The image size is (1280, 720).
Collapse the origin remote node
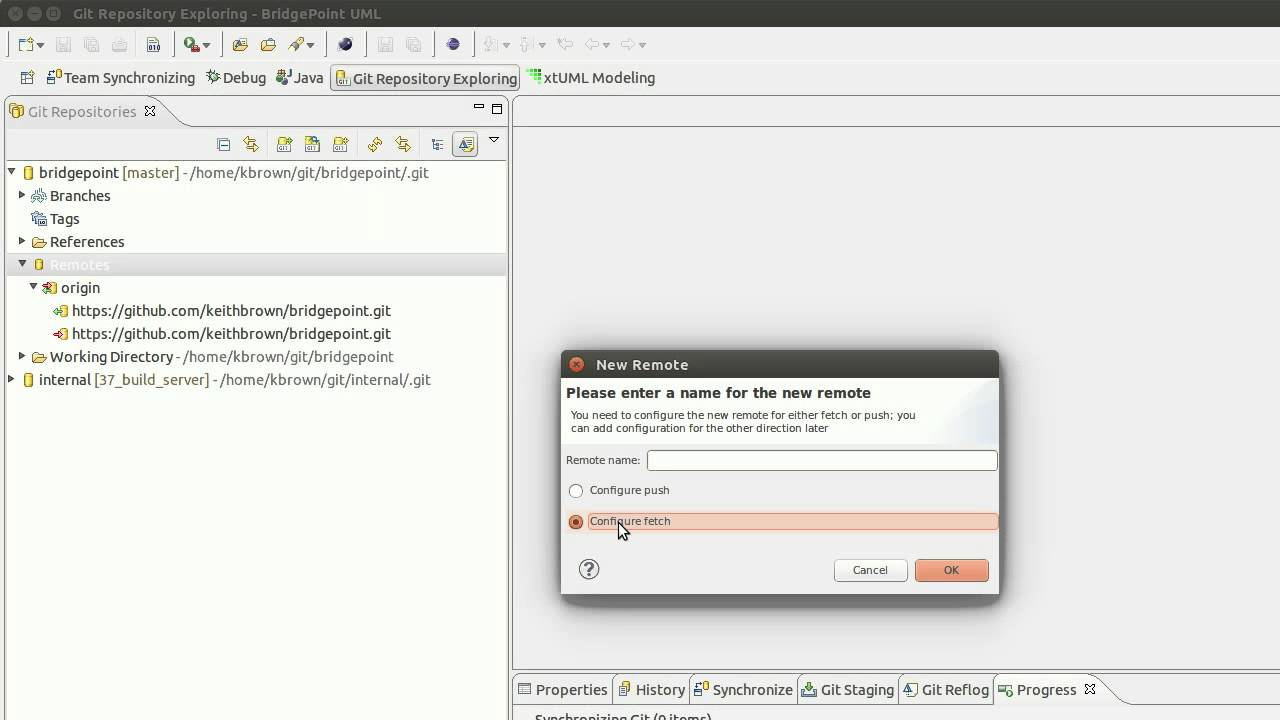(33, 287)
